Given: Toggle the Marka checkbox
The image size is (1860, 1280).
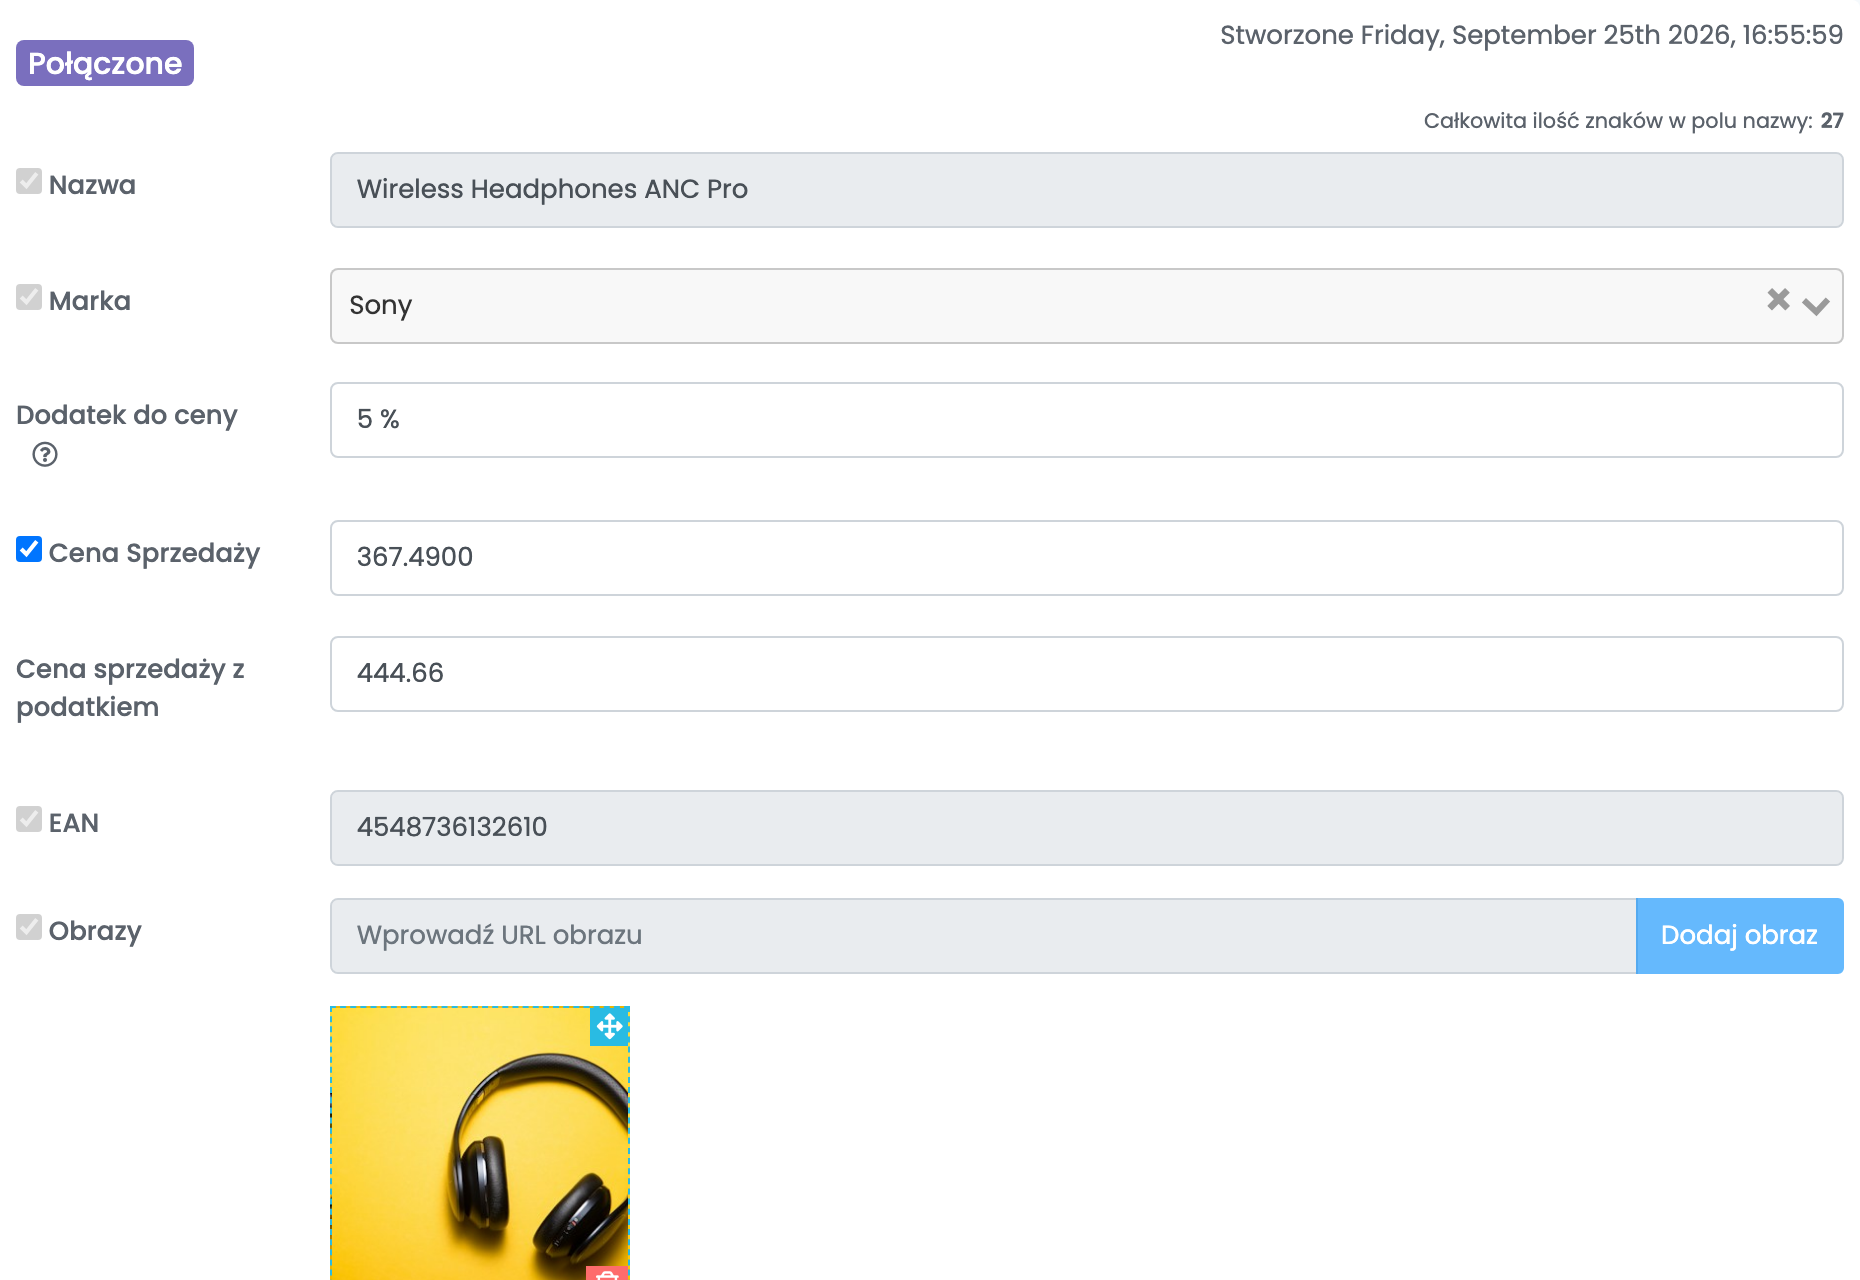Looking at the screenshot, I should pos(29,297).
